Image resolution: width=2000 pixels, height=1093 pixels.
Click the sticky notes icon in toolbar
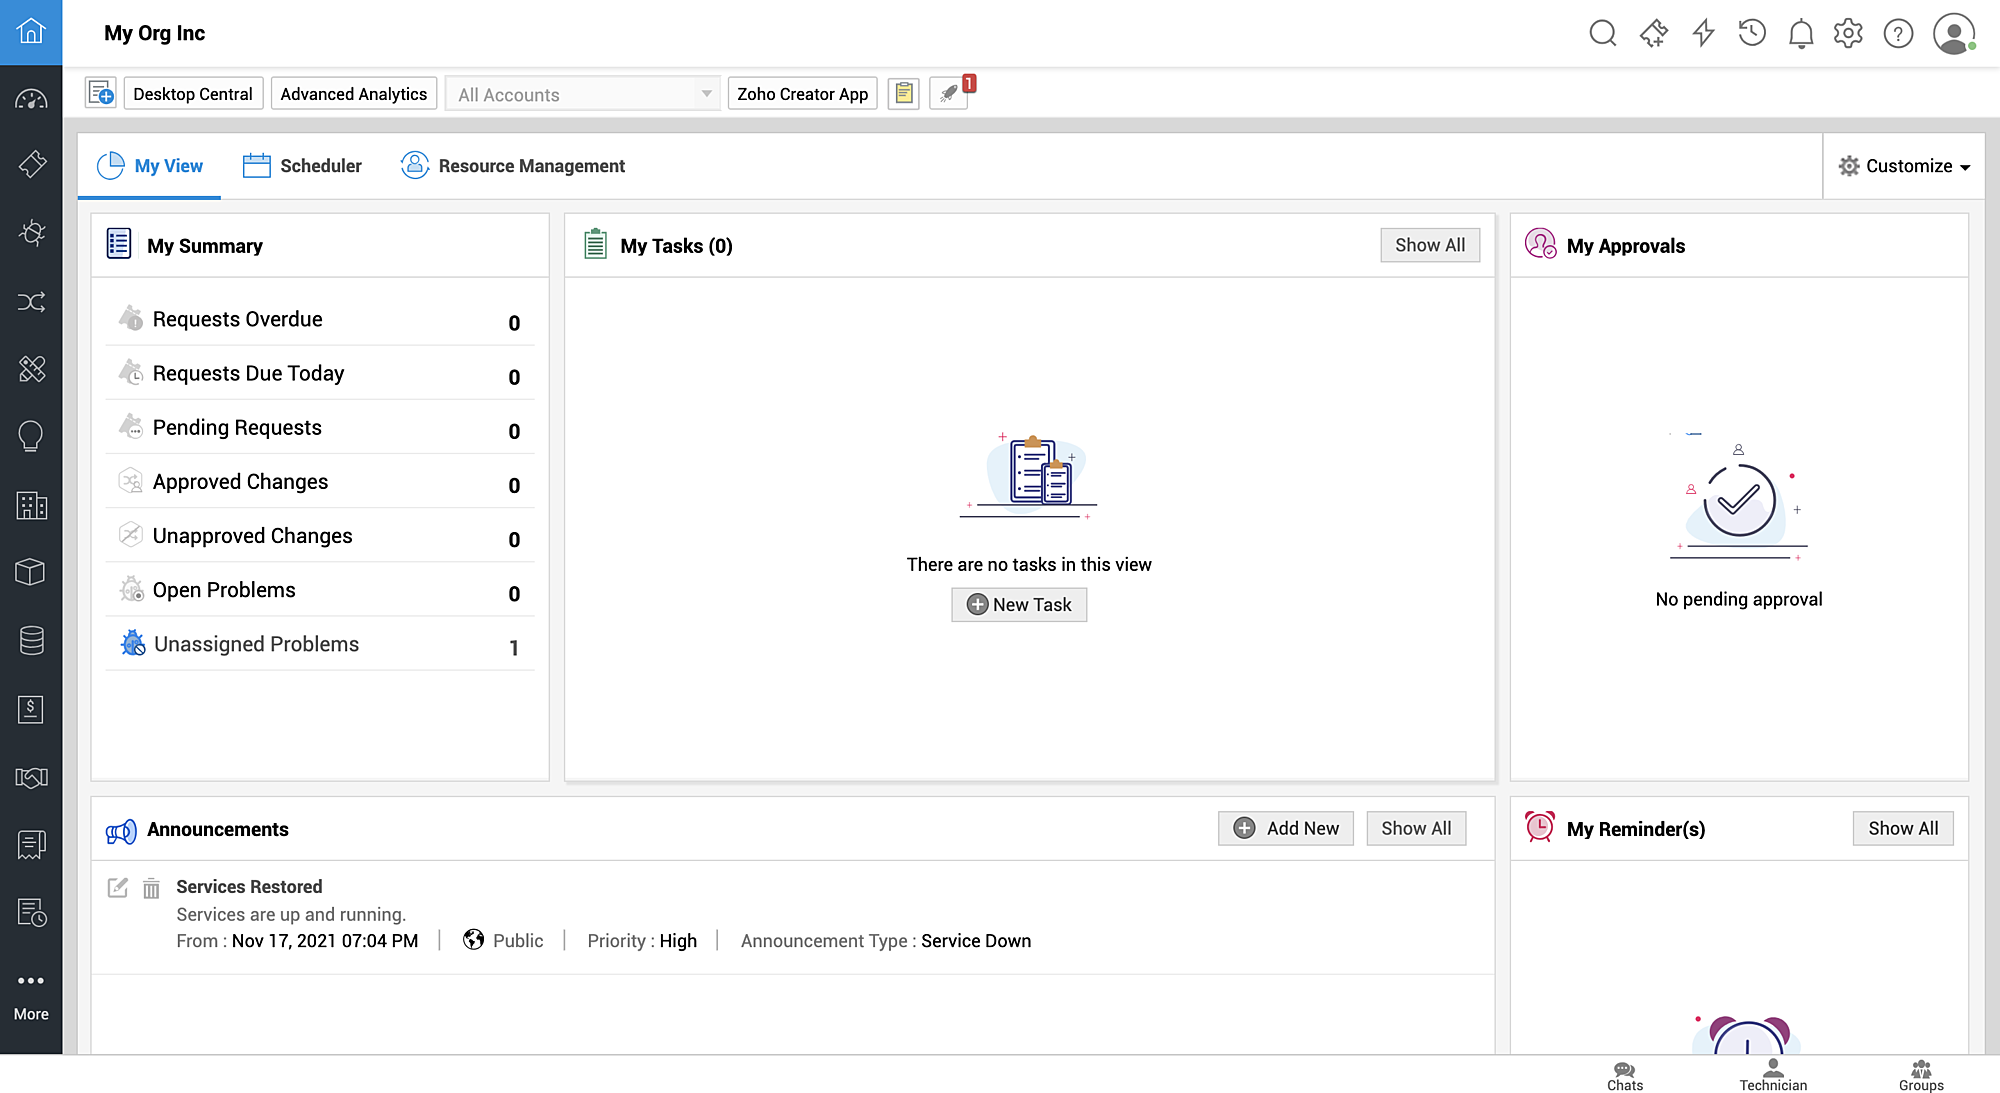903,94
